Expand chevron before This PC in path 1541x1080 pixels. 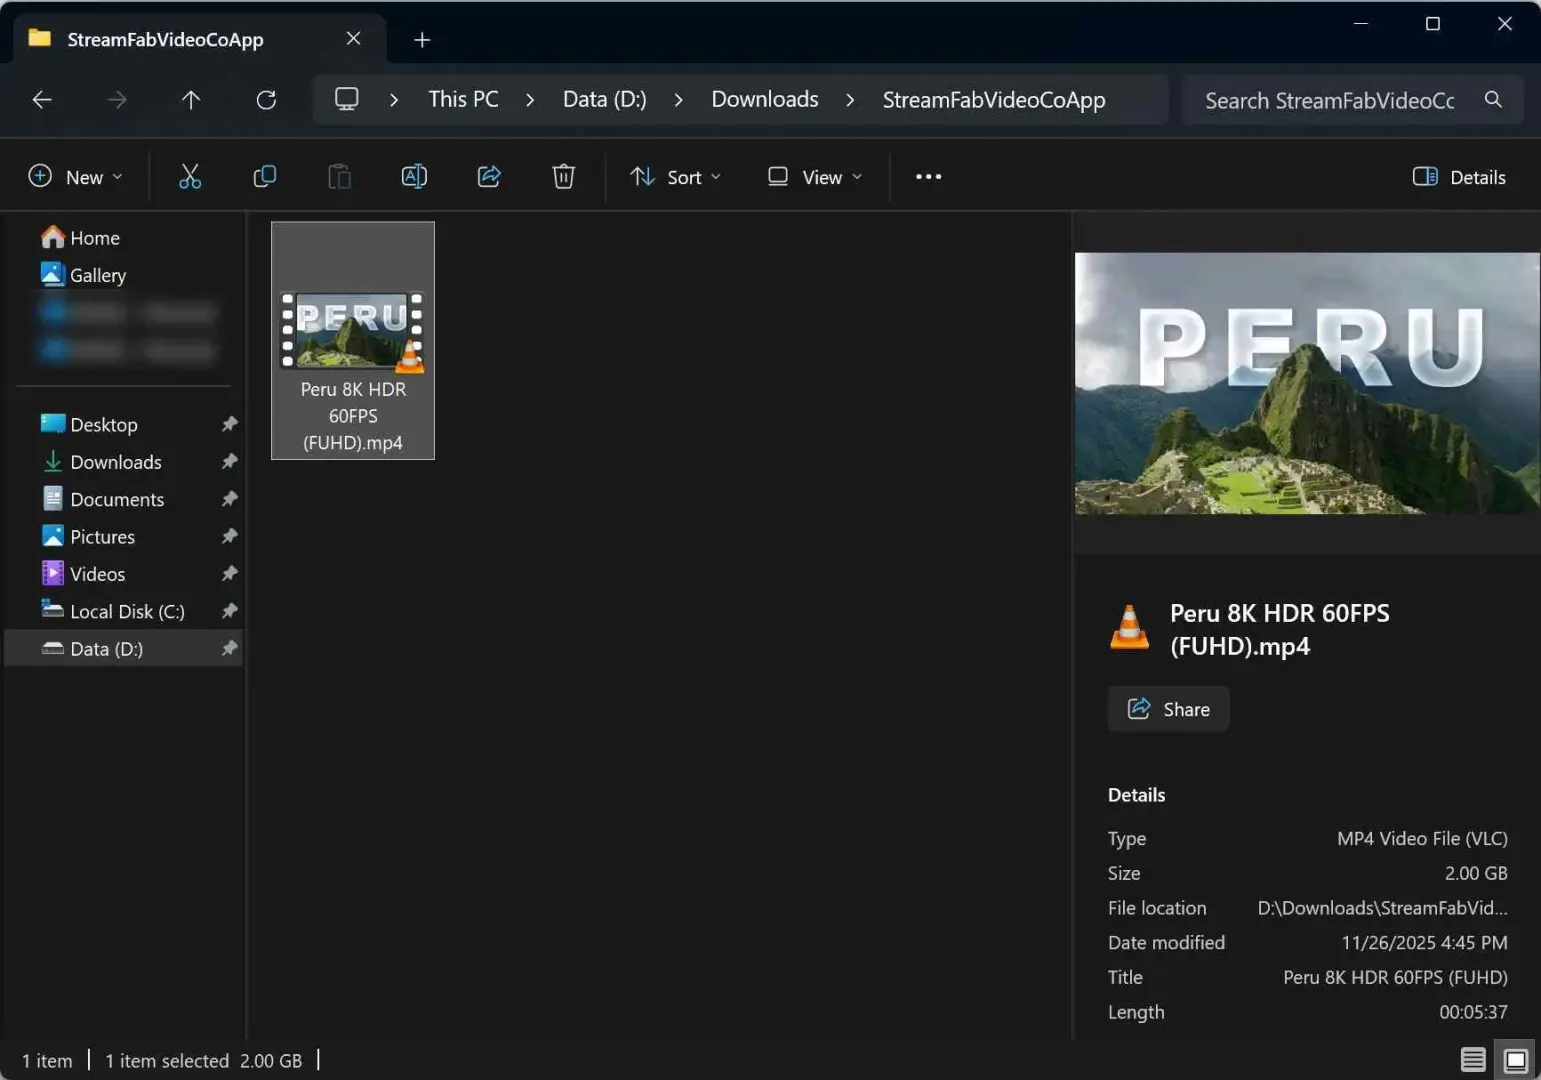(394, 100)
